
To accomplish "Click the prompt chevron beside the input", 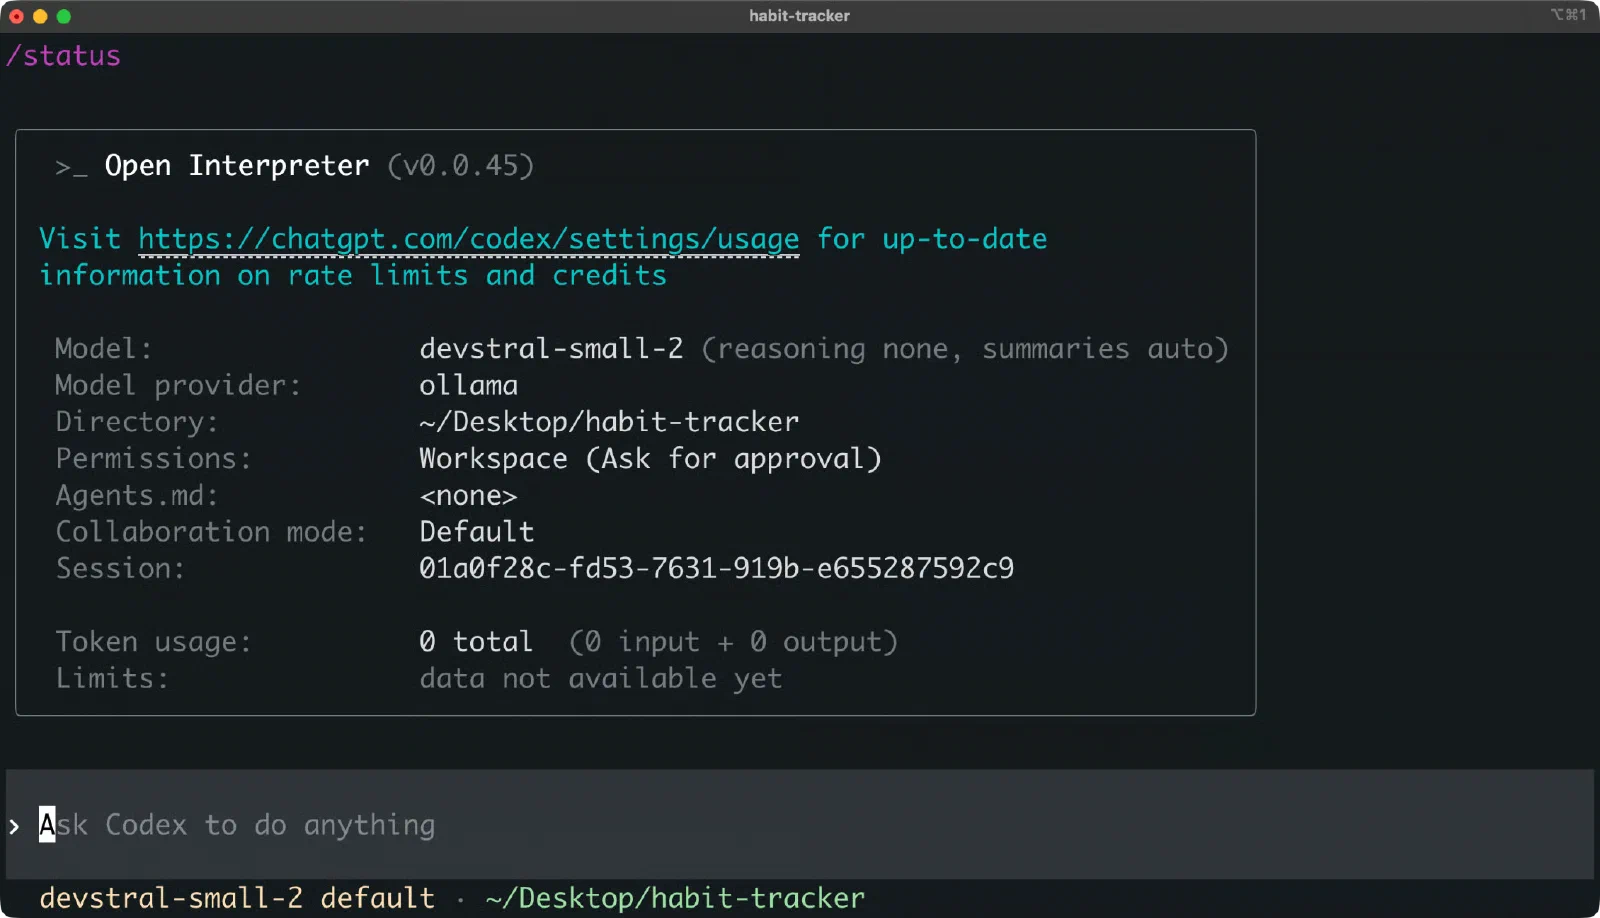I will (x=14, y=826).
